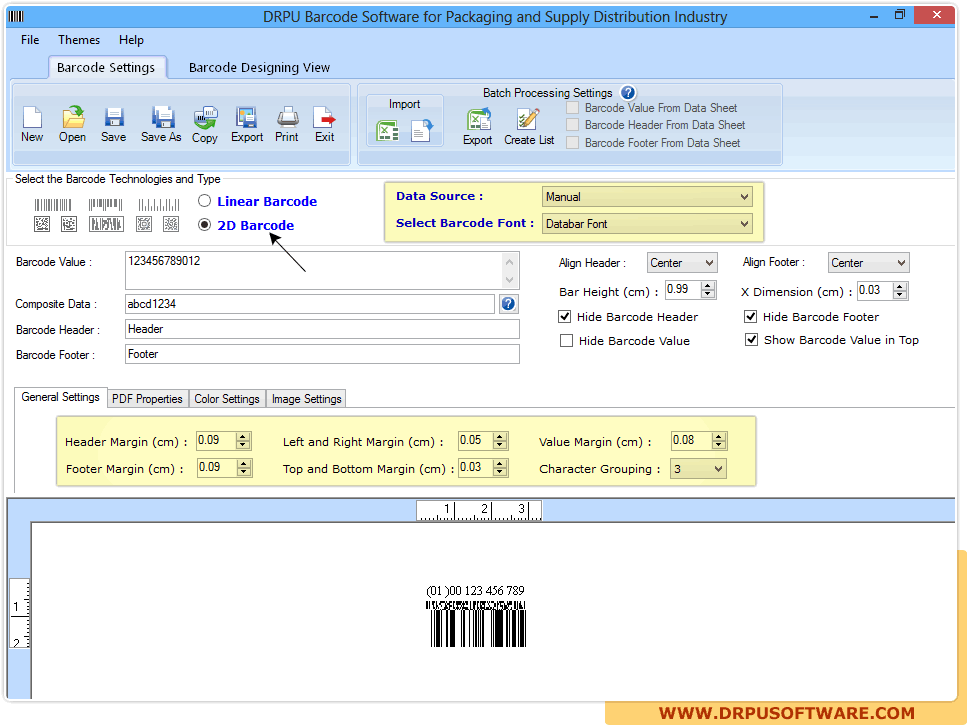
Task: Click Composite Data help icon
Action: pyautogui.click(x=508, y=304)
